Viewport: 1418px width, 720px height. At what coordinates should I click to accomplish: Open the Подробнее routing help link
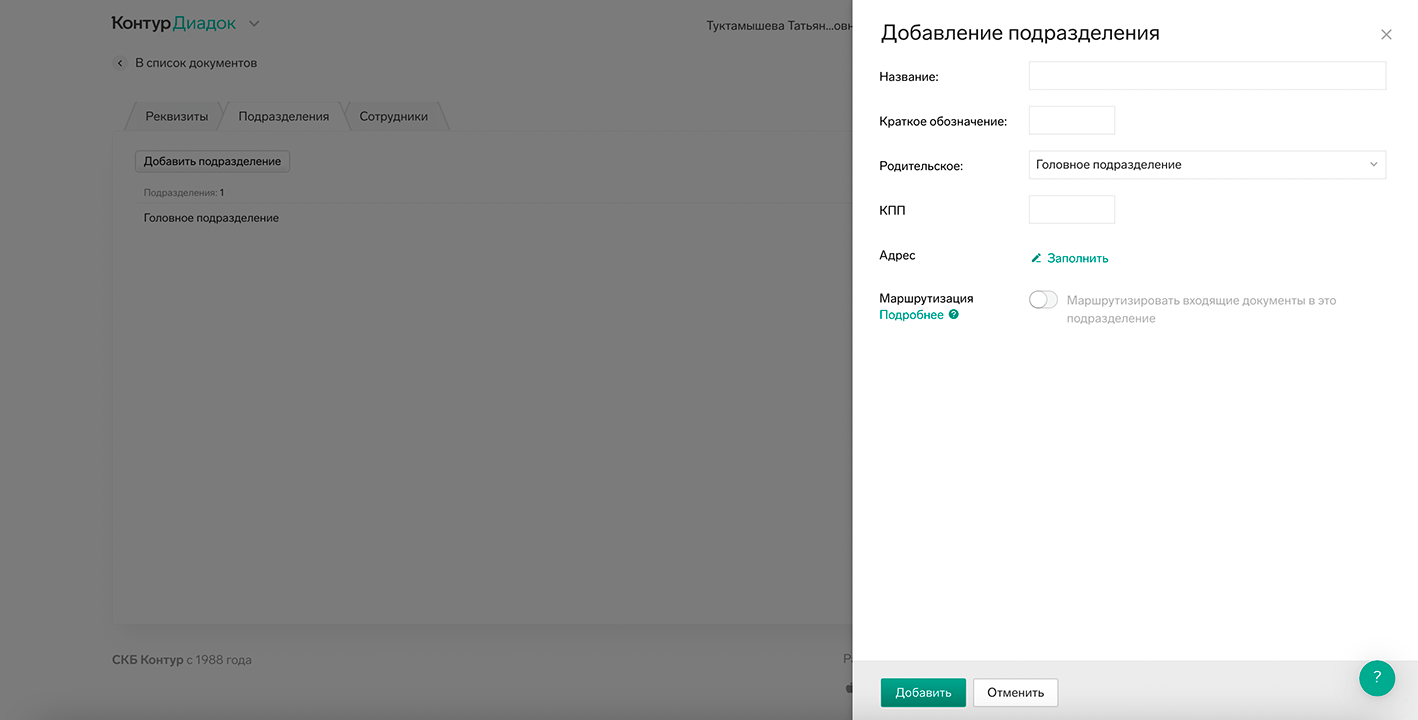coord(911,315)
